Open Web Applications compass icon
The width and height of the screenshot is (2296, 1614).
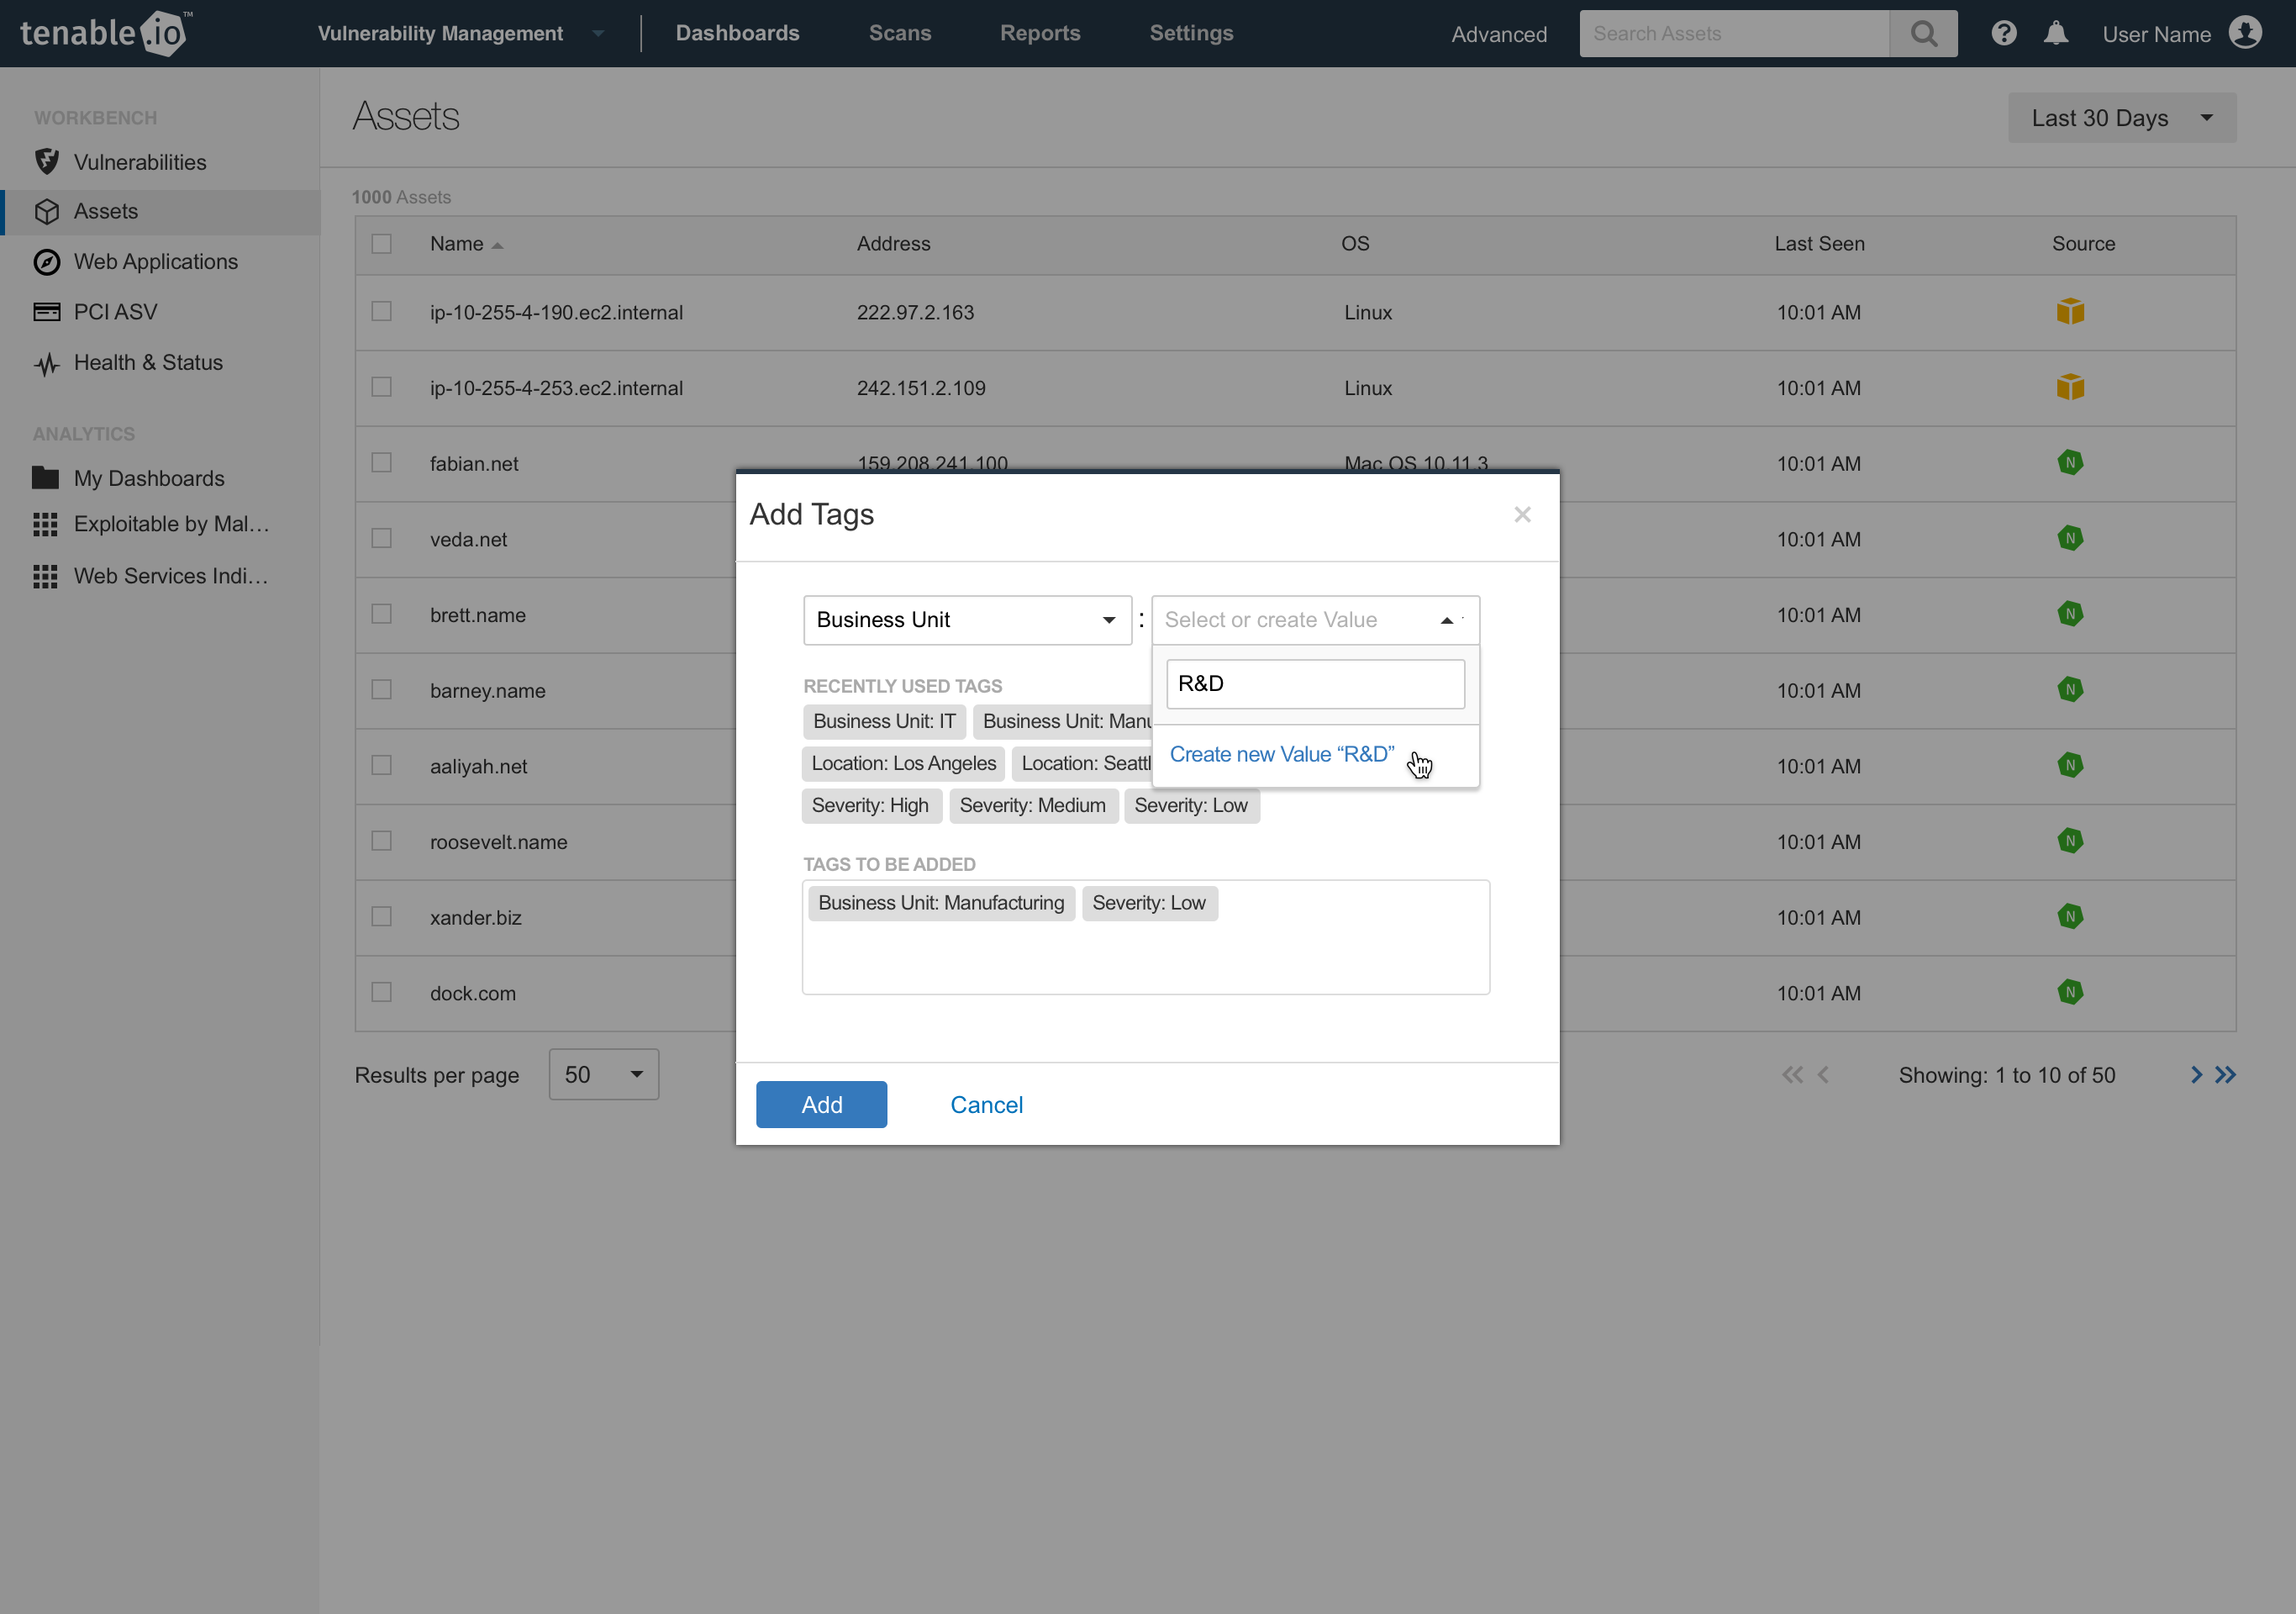(46, 262)
